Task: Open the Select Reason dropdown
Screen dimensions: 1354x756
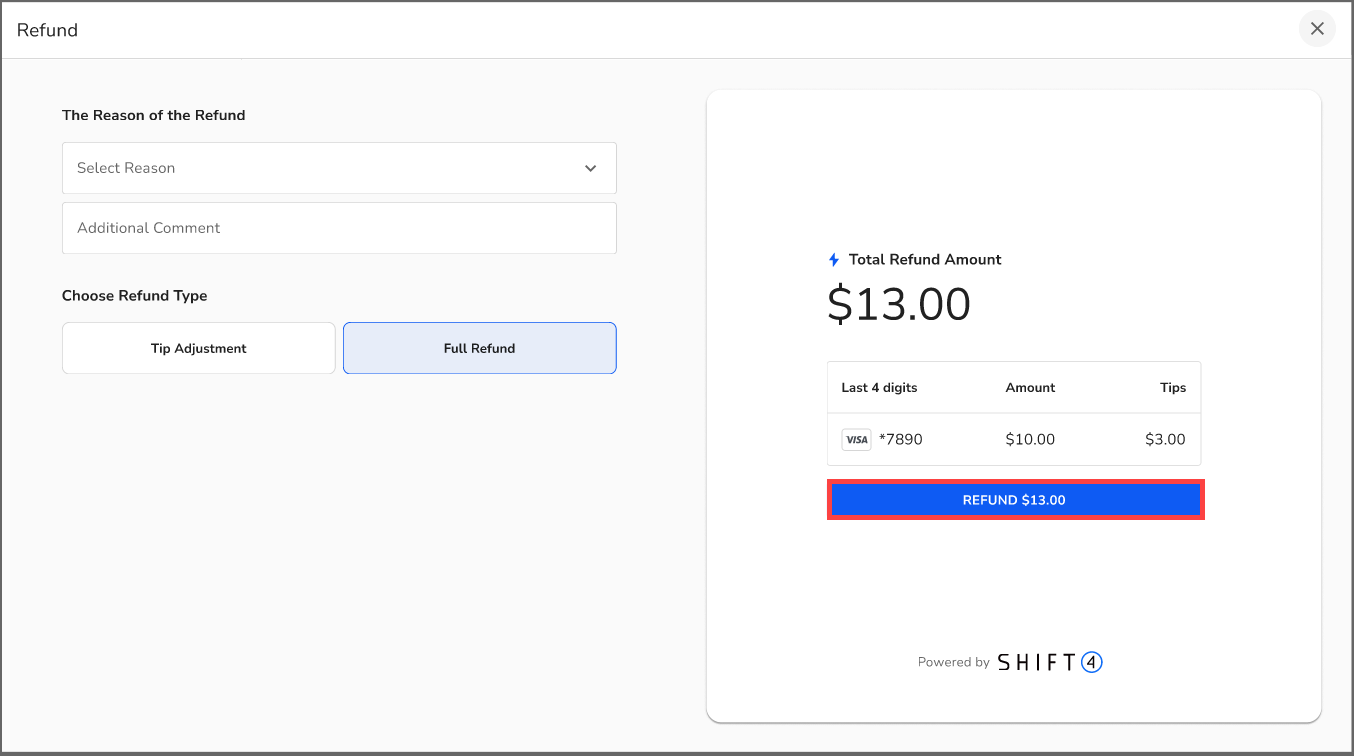Action: pos(338,168)
